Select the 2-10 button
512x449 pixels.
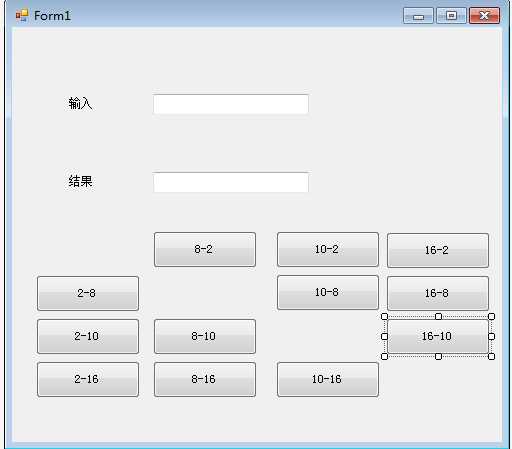click(88, 336)
